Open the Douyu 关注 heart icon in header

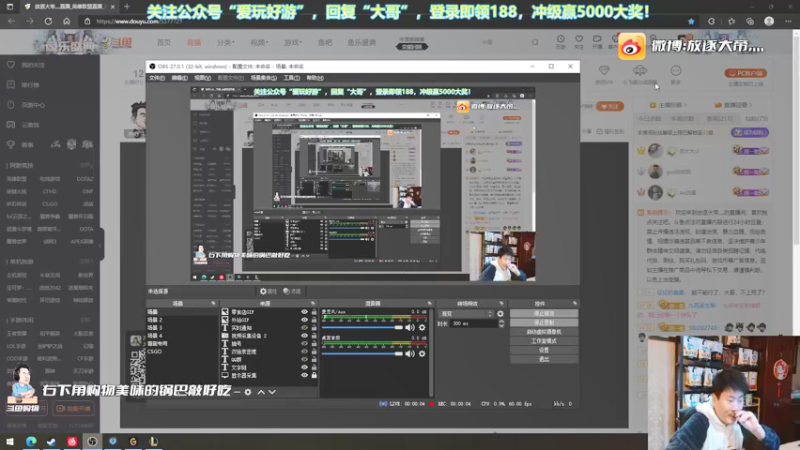tap(579, 41)
